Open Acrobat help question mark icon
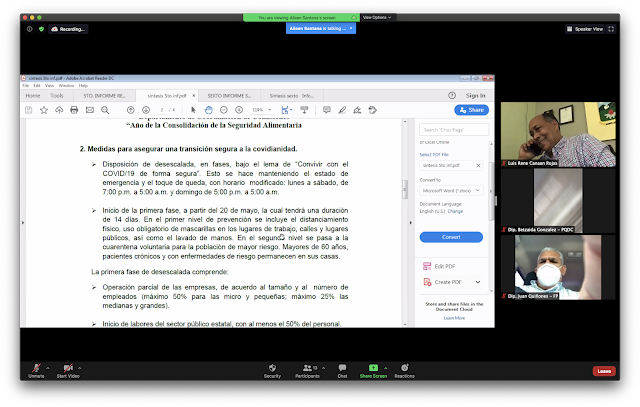This screenshot has height=407, width=640. click(x=452, y=95)
